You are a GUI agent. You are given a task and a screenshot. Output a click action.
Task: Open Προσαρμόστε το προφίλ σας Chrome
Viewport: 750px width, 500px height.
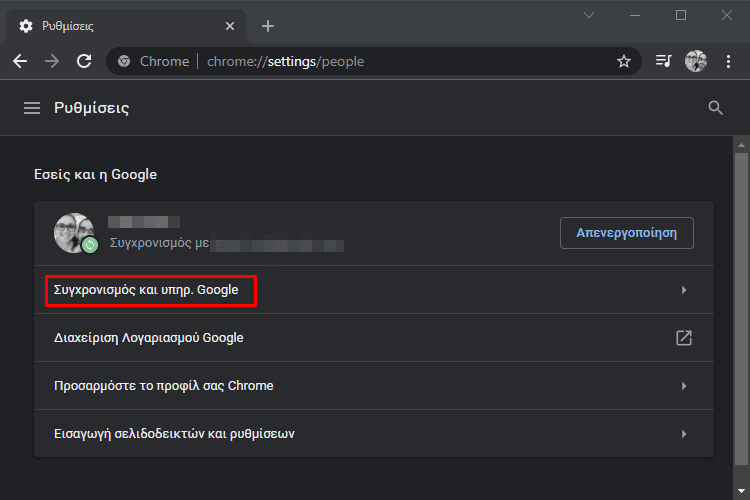pos(374,386)
